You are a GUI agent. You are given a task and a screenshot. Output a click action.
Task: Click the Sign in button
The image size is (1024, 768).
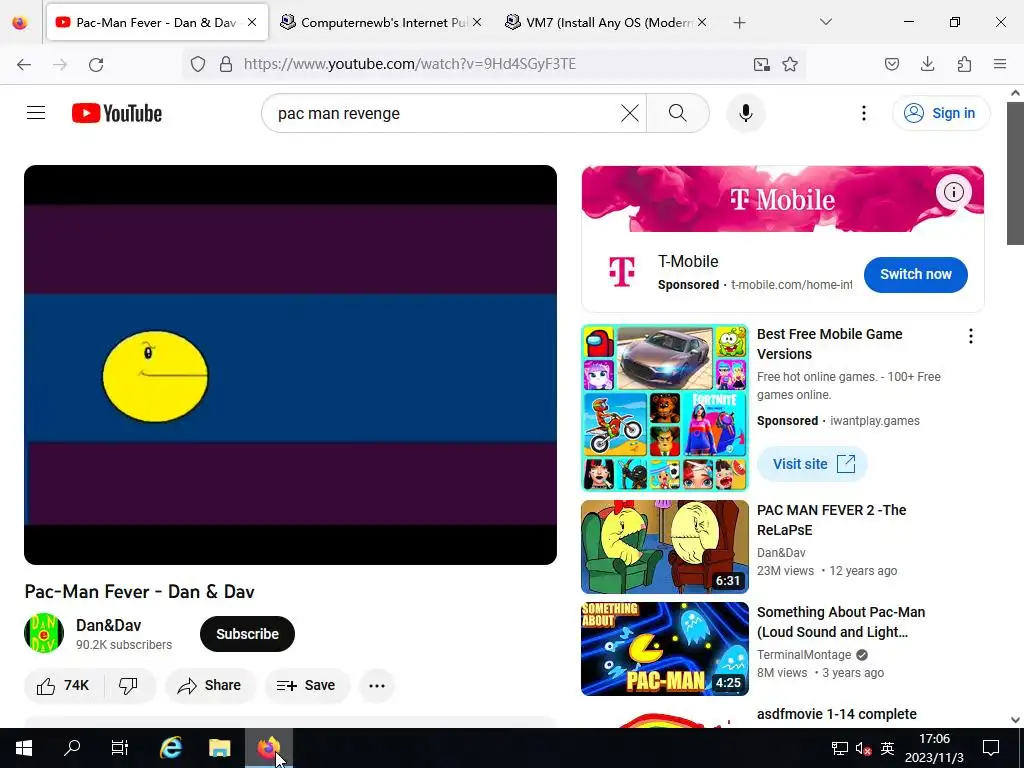(940, 113)
